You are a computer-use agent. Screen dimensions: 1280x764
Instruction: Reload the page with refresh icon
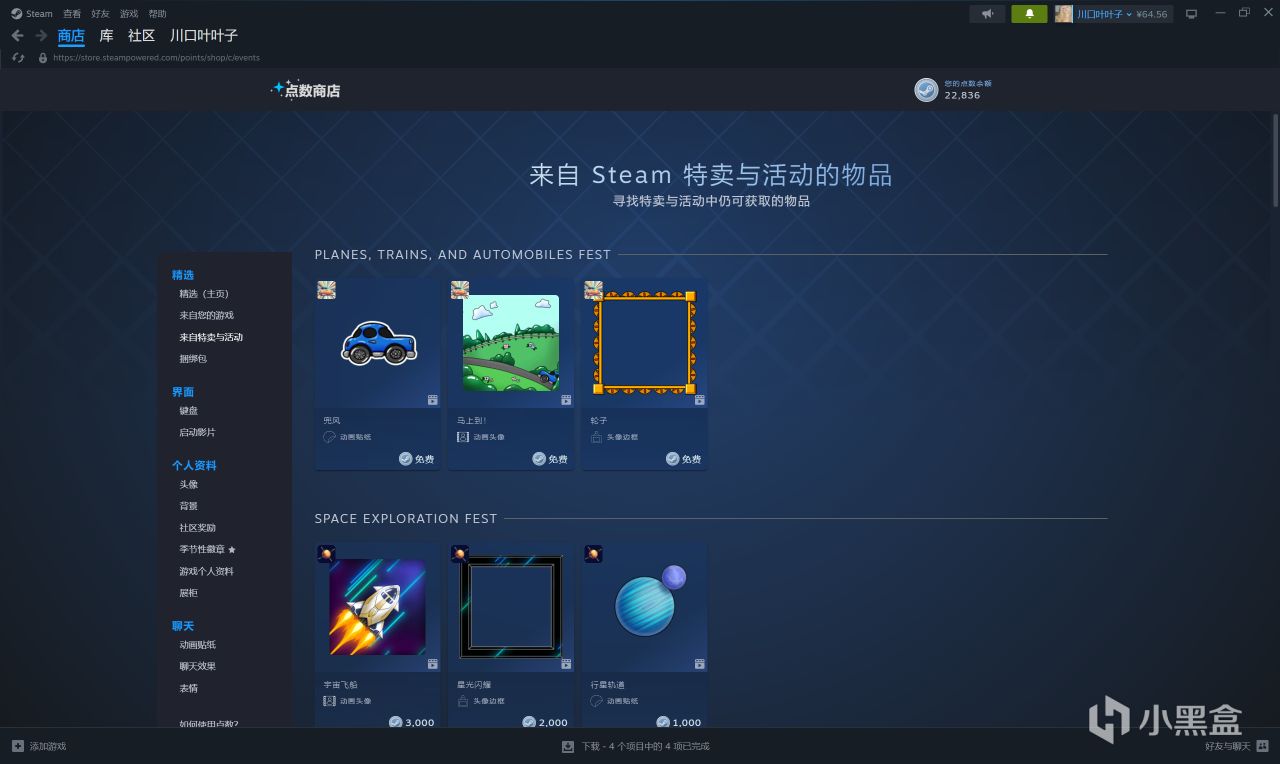[18, 58]
